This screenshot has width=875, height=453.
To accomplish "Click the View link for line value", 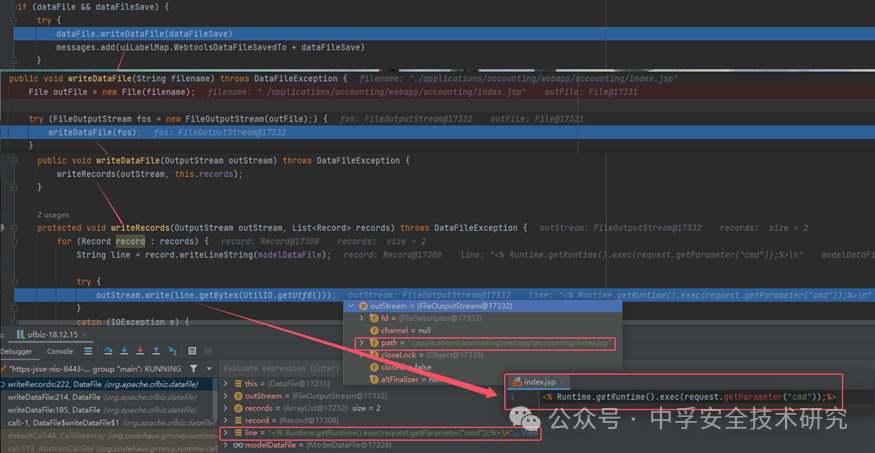I will 529,433.
